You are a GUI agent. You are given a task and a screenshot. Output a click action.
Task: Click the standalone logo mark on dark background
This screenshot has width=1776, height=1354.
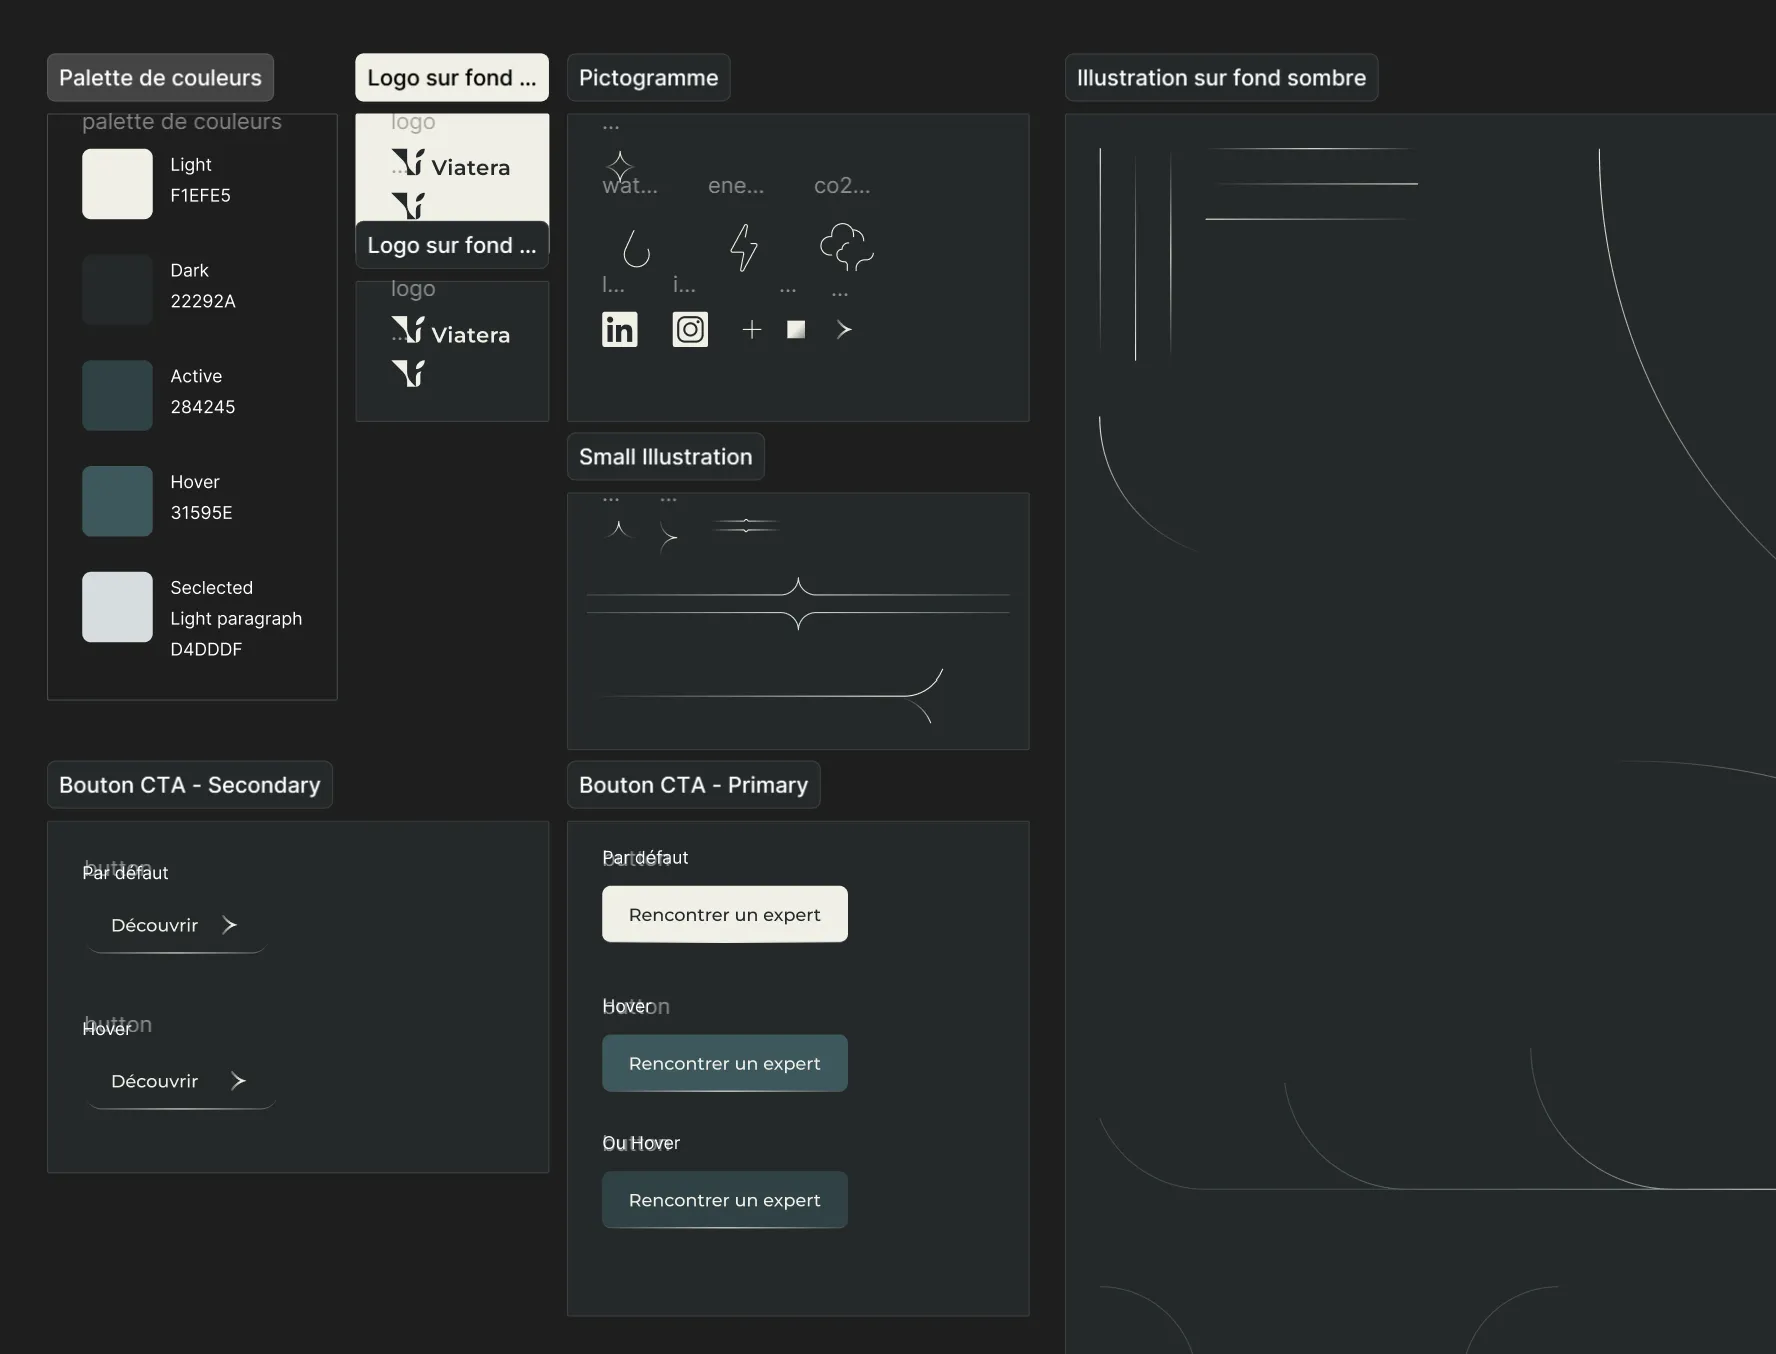408,373
